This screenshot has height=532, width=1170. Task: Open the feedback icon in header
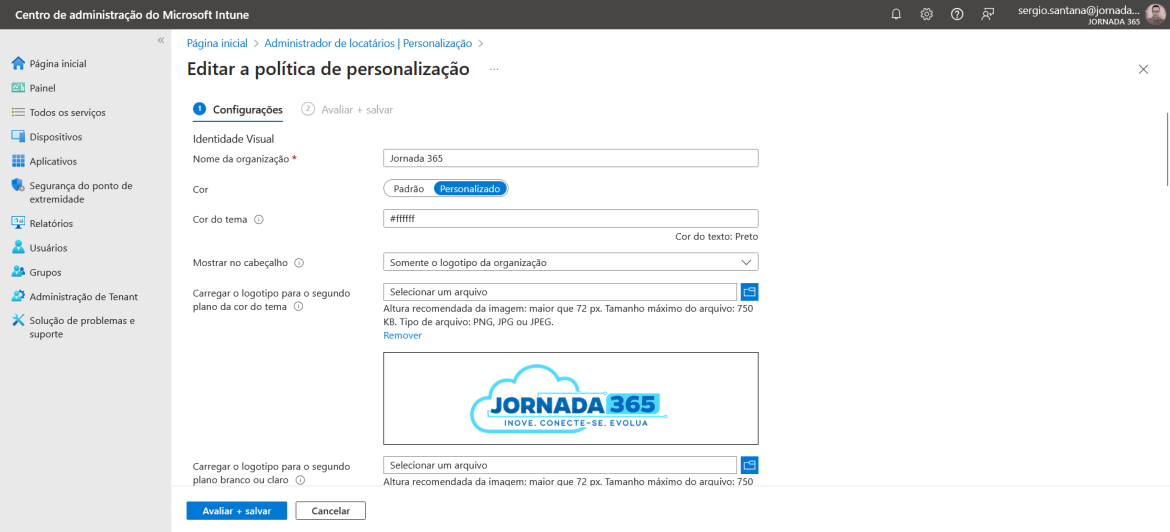pyautogui.click(x=988, y=14)
